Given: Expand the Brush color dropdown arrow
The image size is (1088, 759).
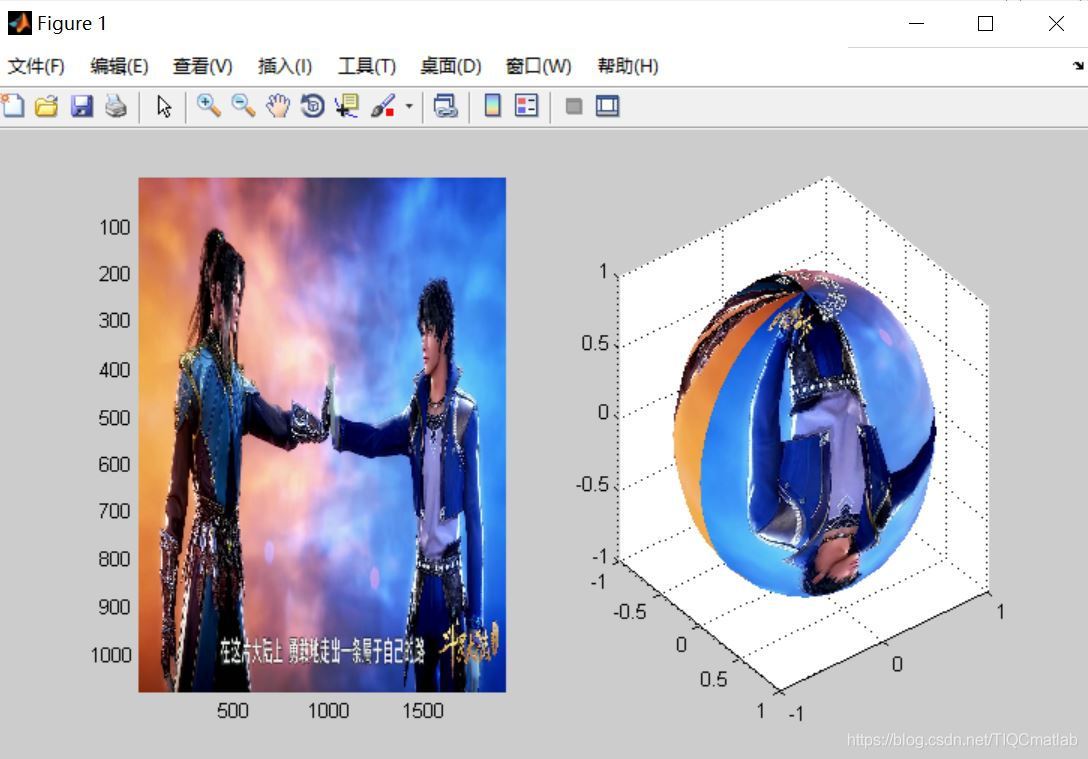Looking at the screenshot, I should (x=409, y=106).
